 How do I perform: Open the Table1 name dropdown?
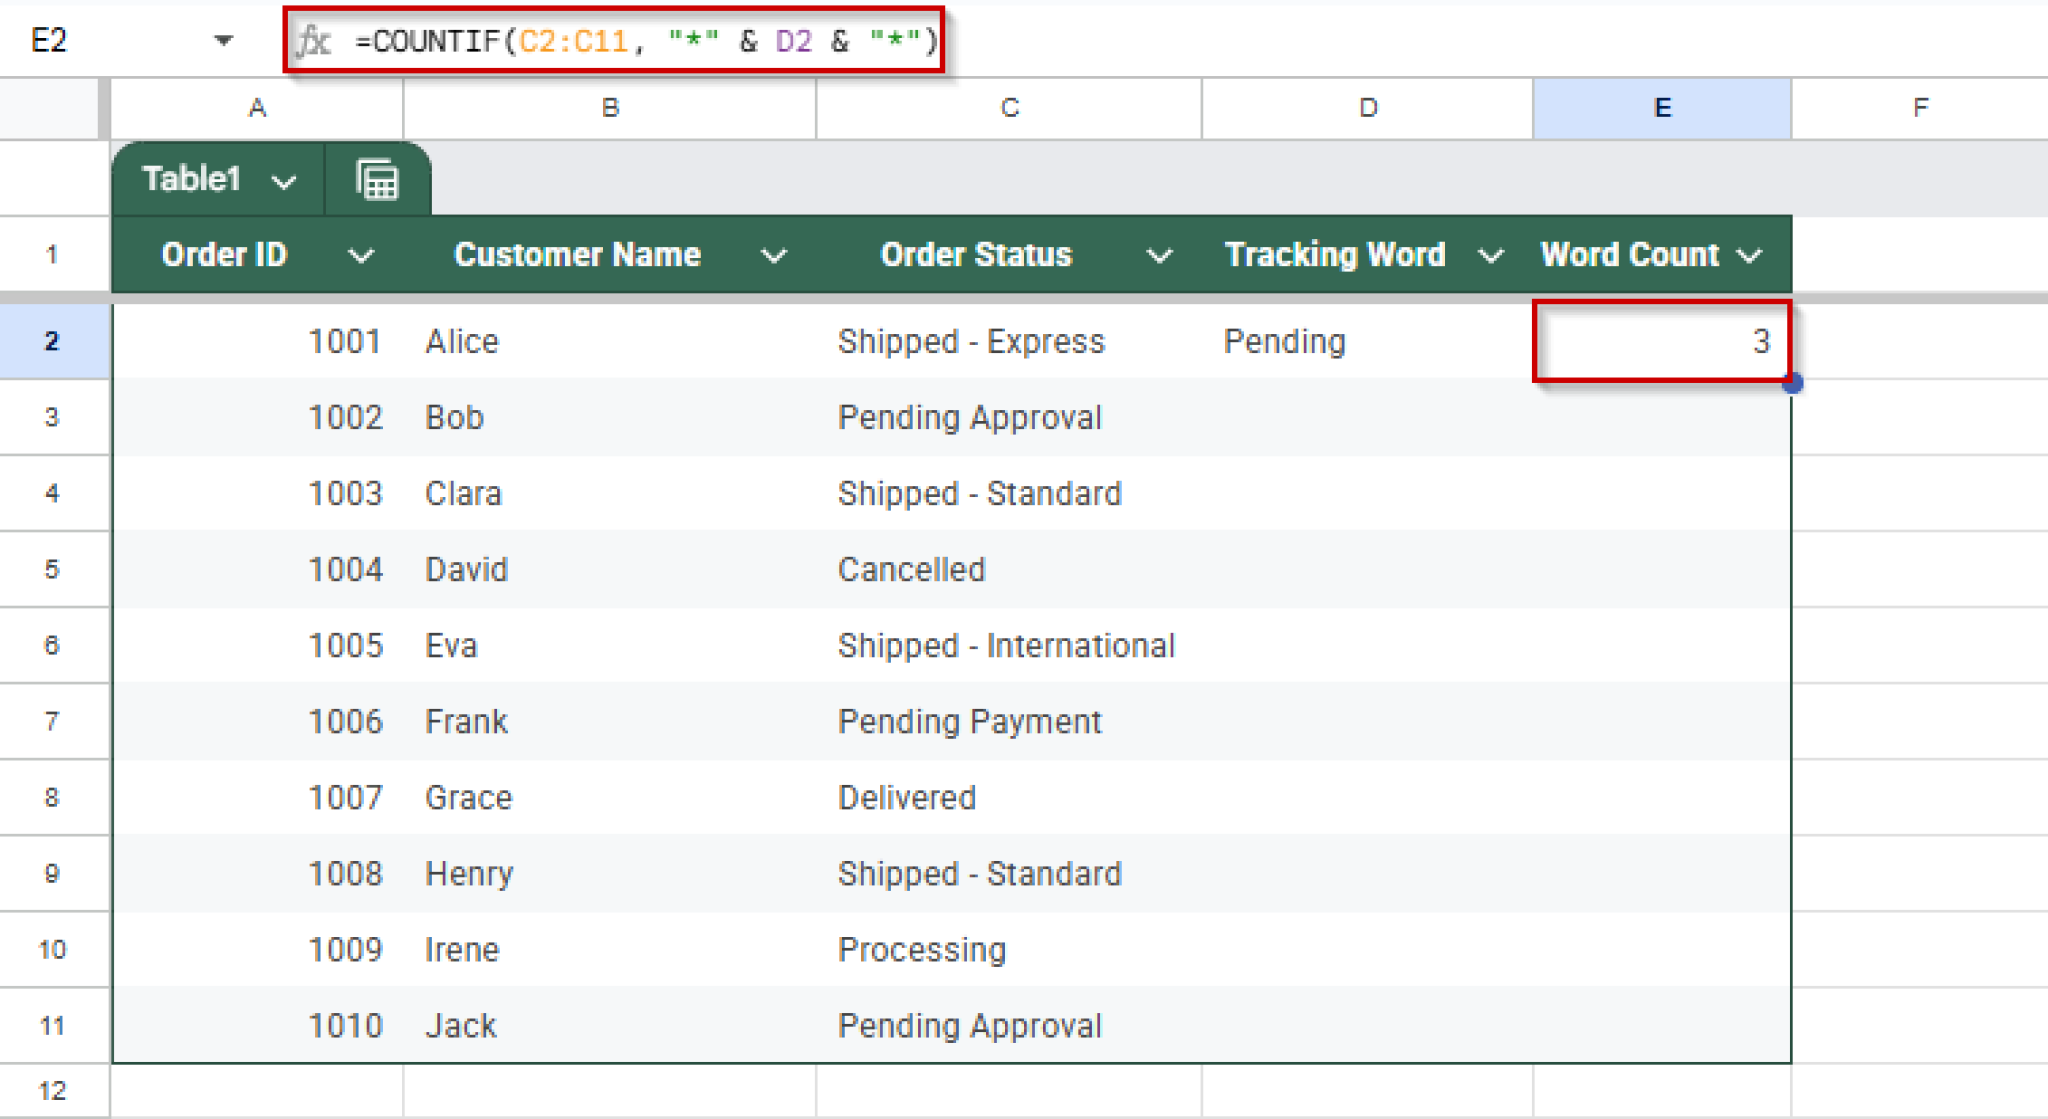pos(285,180)
